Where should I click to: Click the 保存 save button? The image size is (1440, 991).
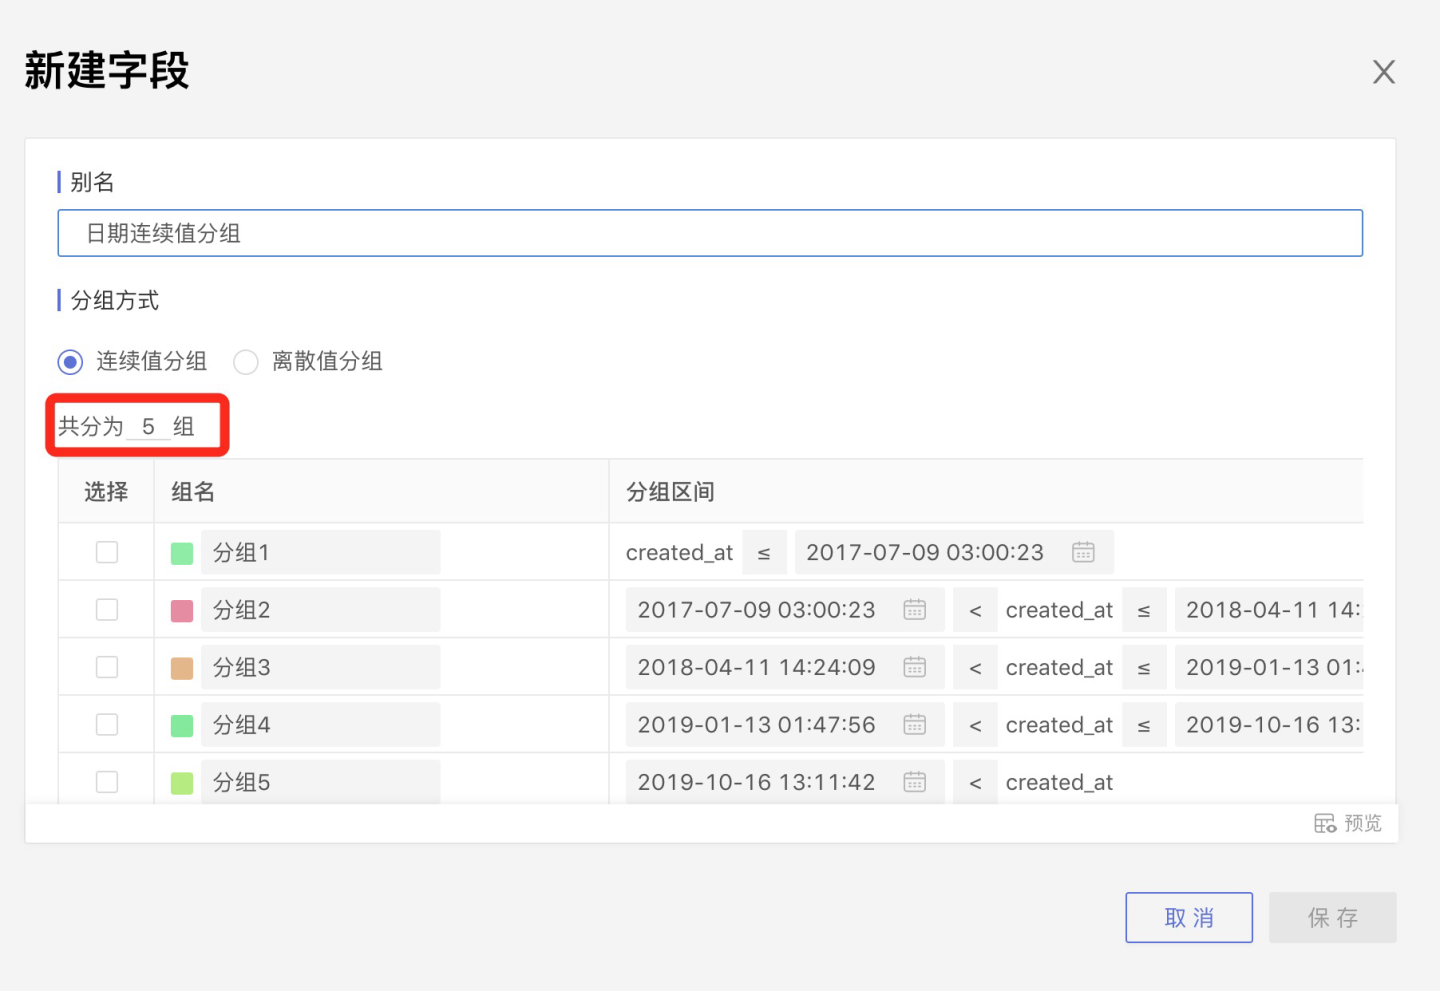[1332, 917]
